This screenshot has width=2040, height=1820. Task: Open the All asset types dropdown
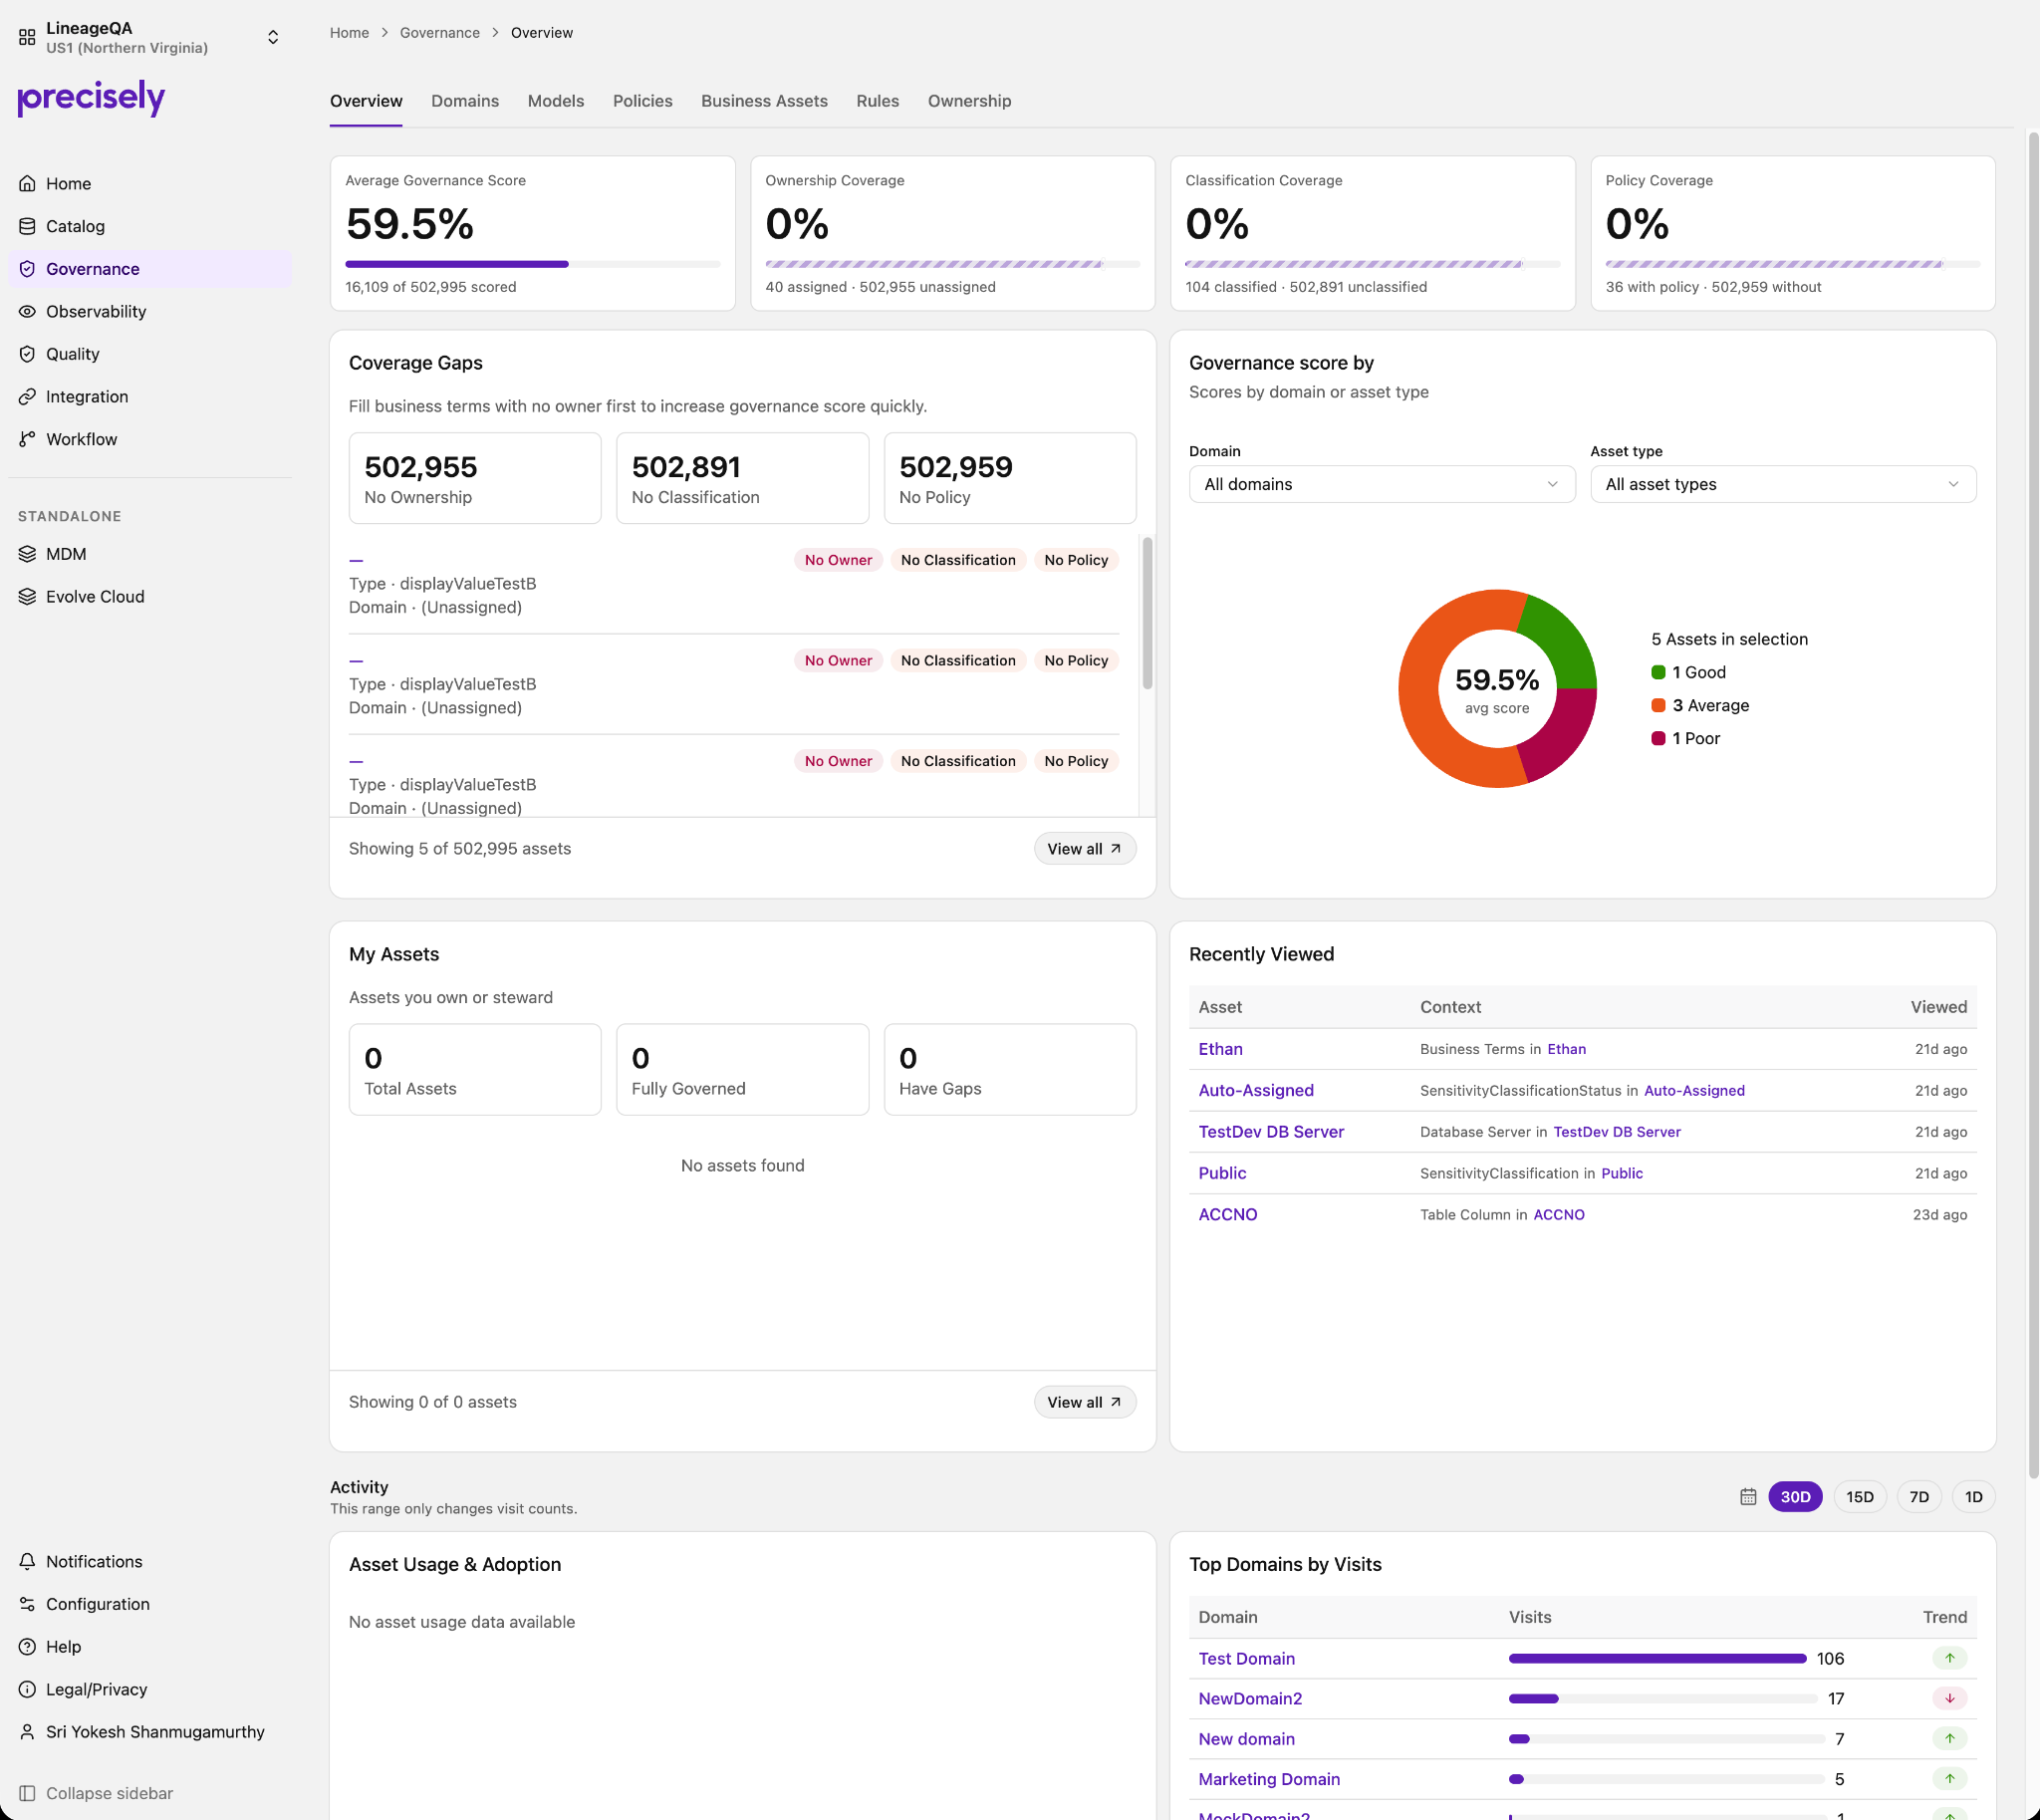pos(1783,484)
